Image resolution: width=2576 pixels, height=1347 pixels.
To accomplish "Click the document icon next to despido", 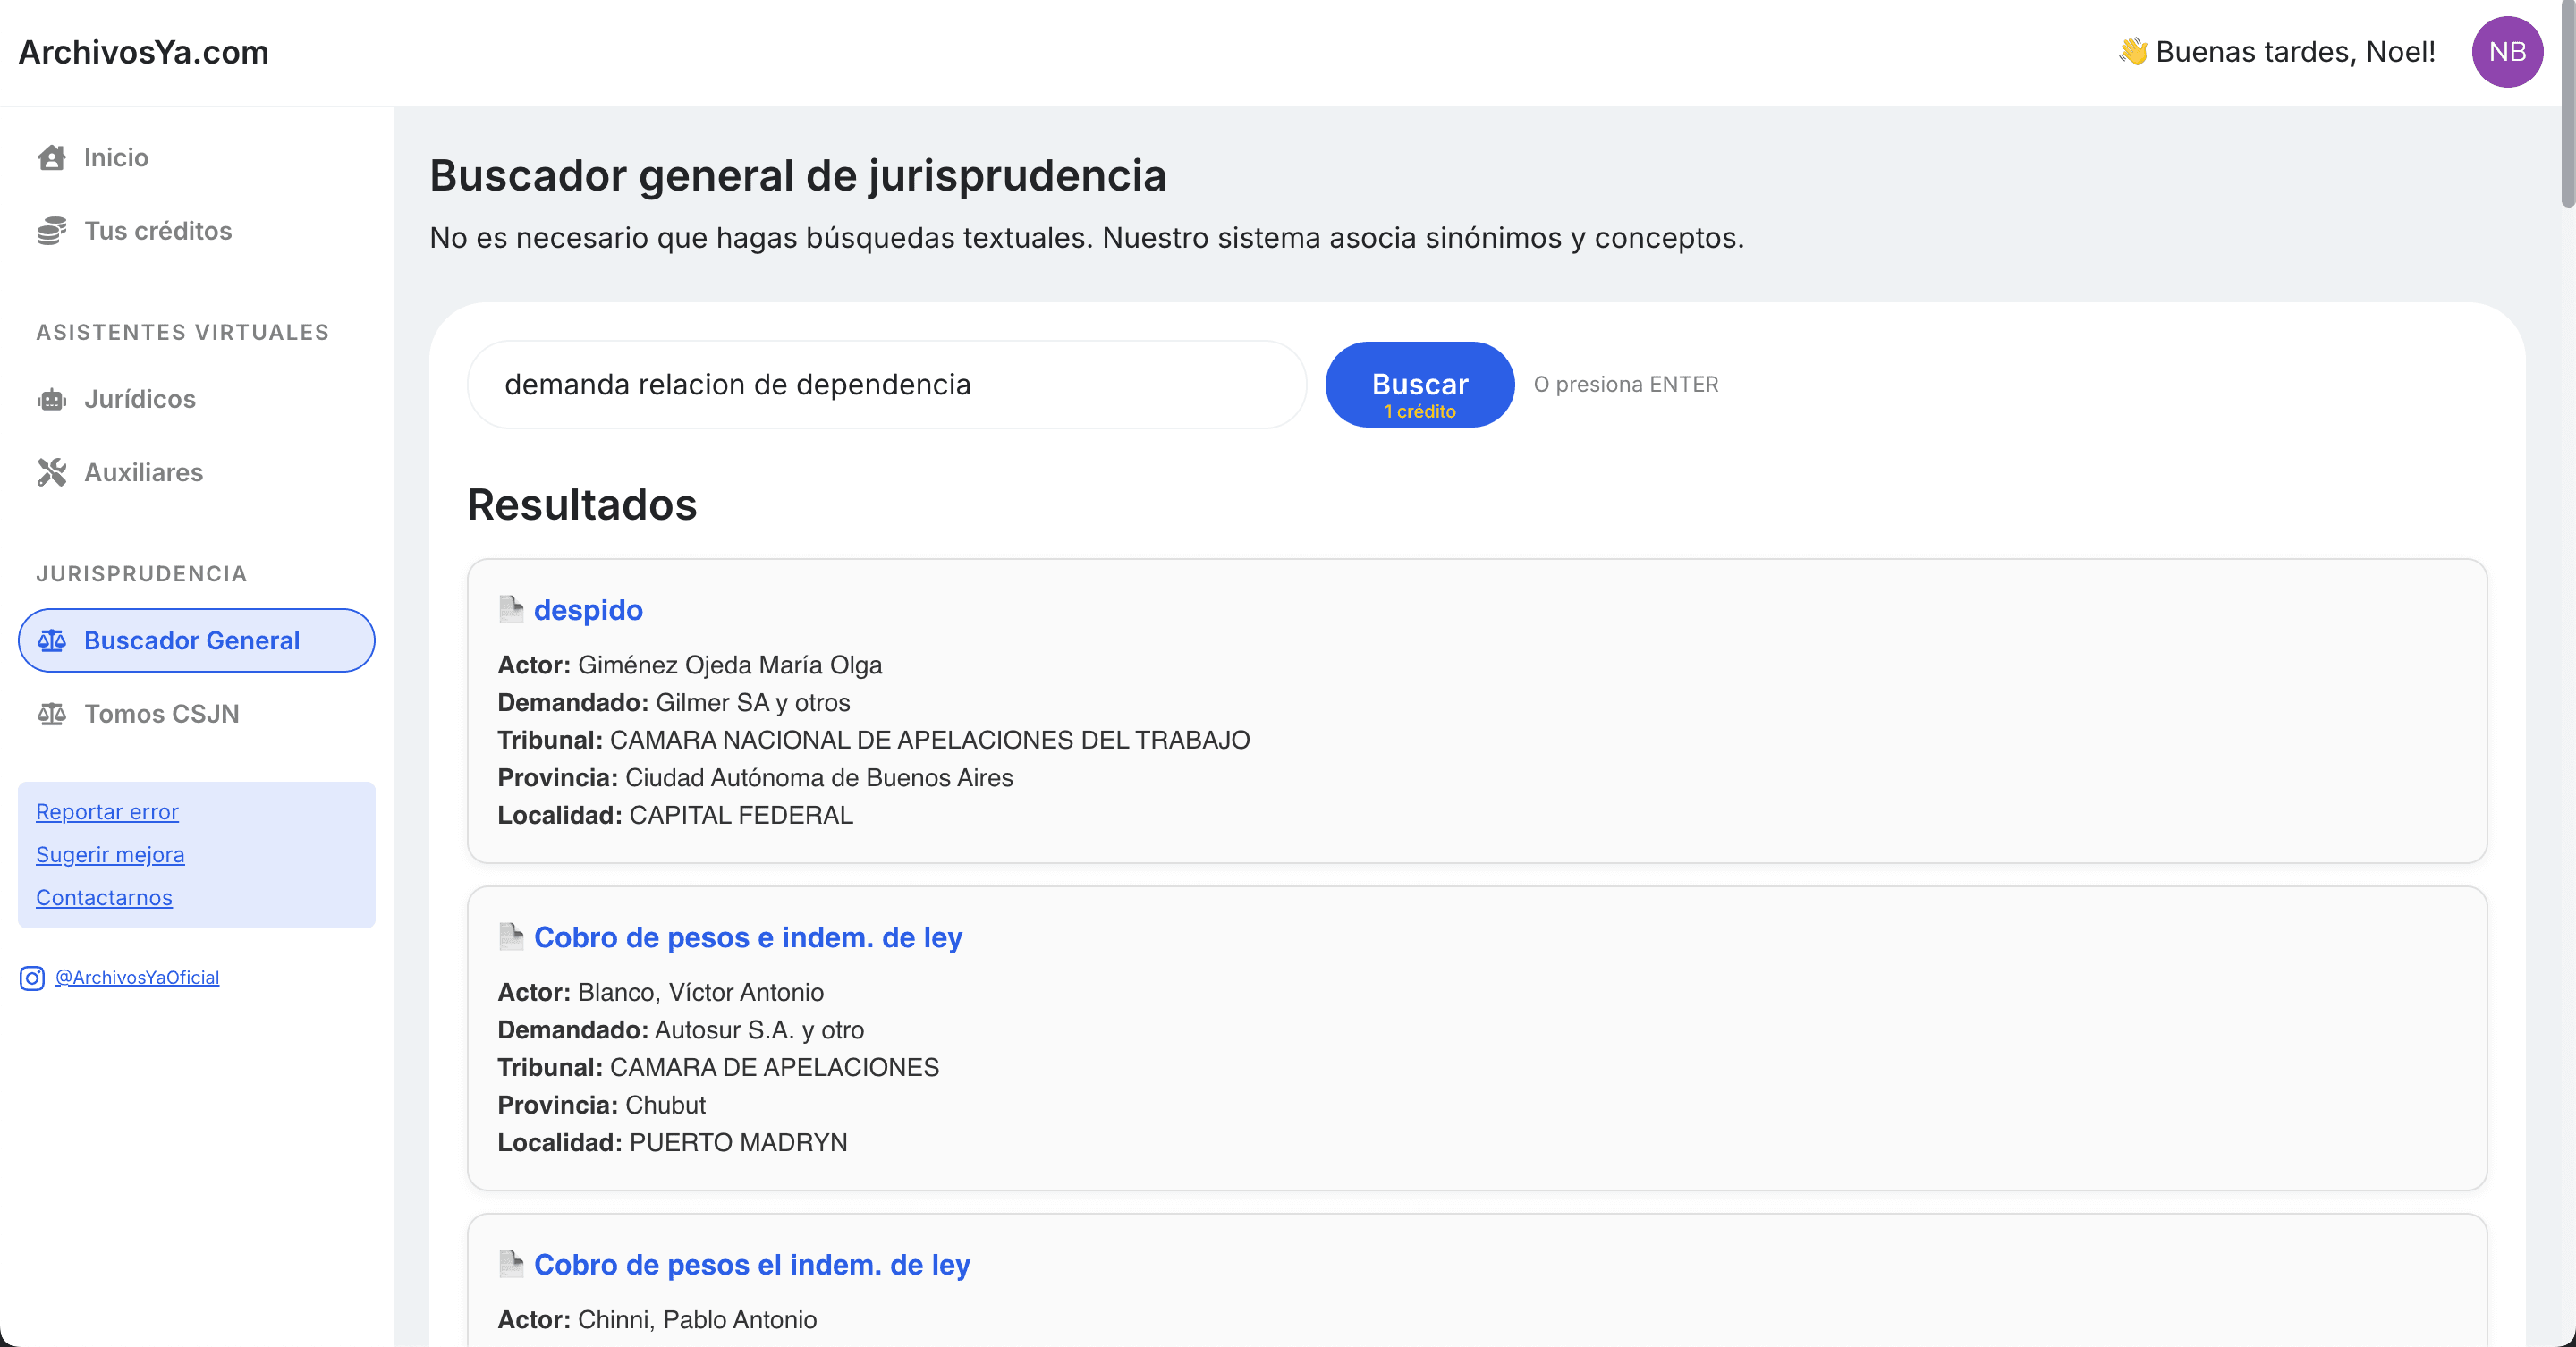I will coord(512,608).
